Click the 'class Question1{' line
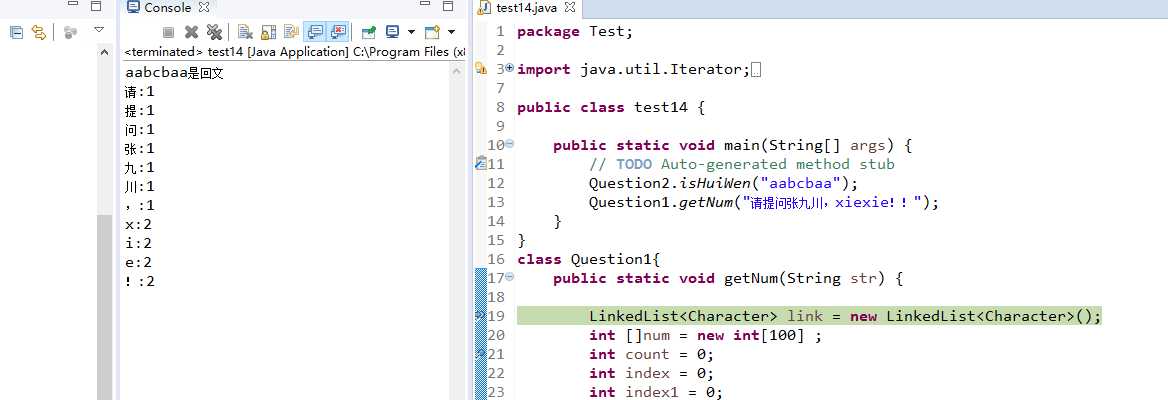The height and width of the screenshot is (400, 1168). (x=588, y=259)
